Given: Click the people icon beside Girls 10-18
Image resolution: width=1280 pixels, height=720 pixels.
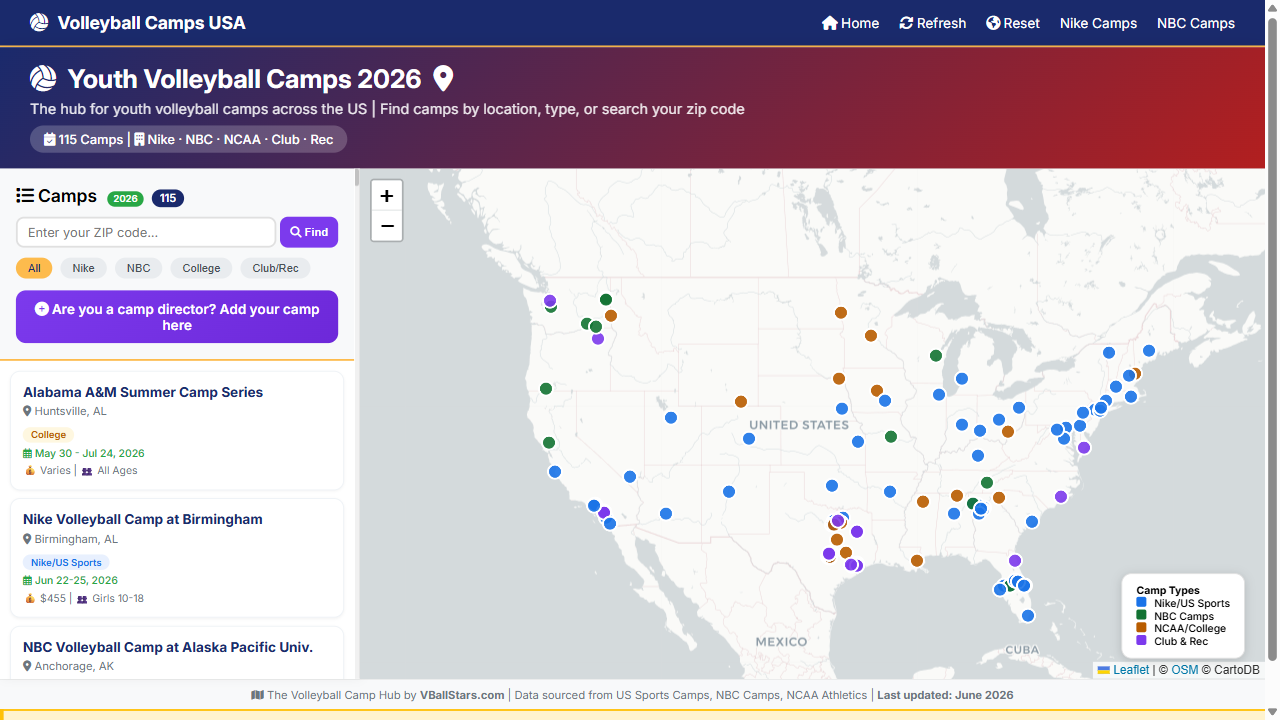Looking at the screenshot, I should pos(82,599).
